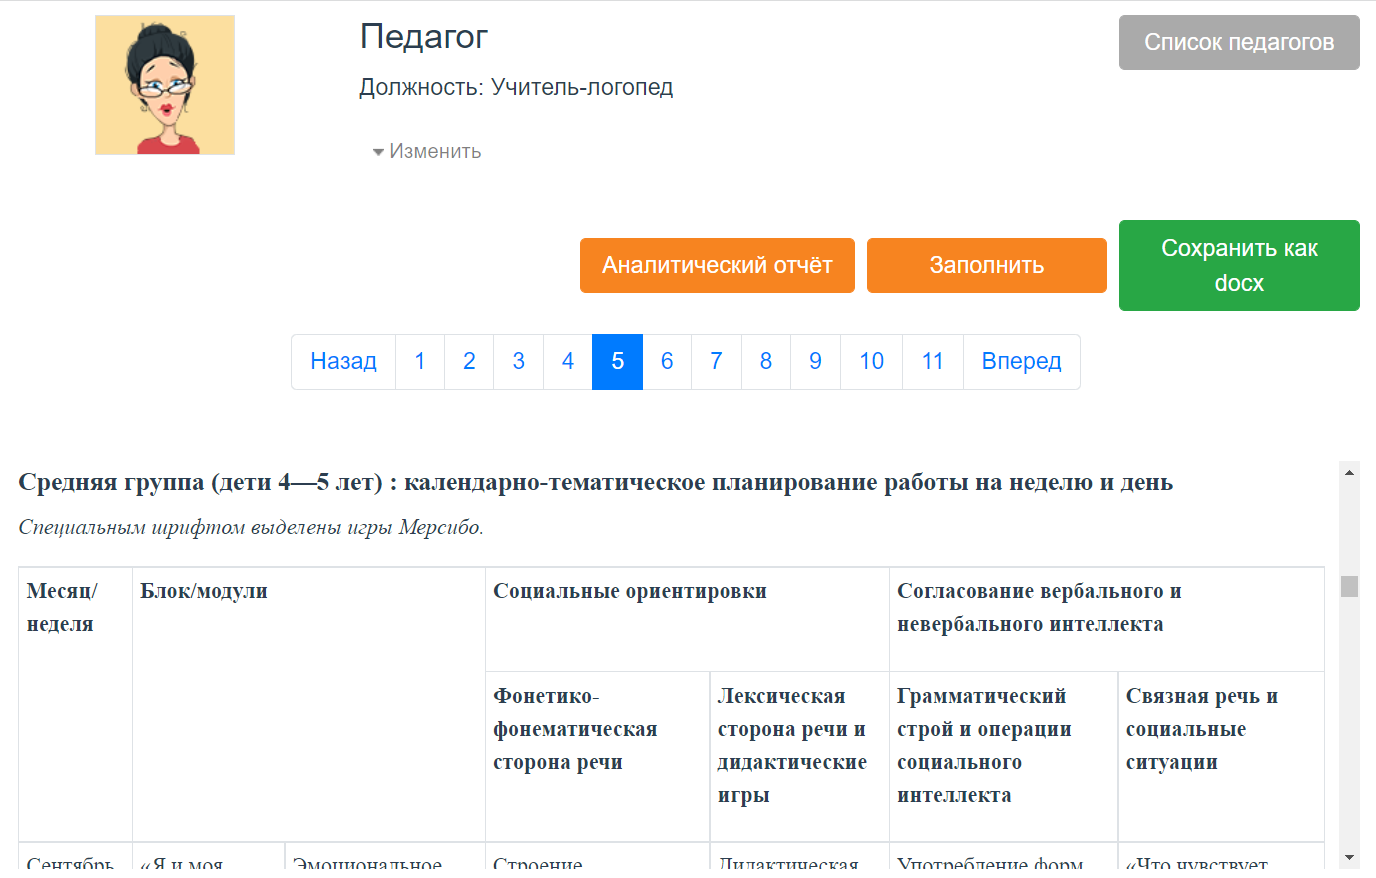Click the teacher avatar picture
This screenshot has width=1376, height=878.
click(165, 85)
